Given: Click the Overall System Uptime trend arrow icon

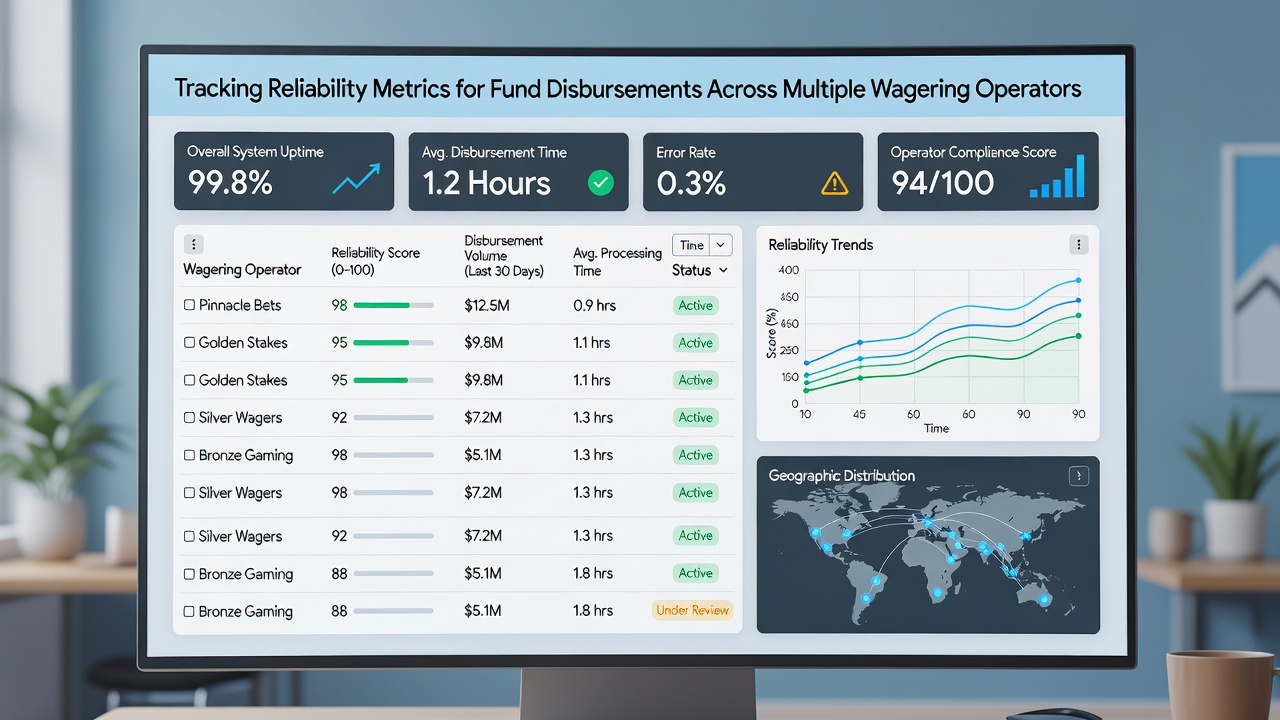Looking at the screenshot, I should coord(354,181).
